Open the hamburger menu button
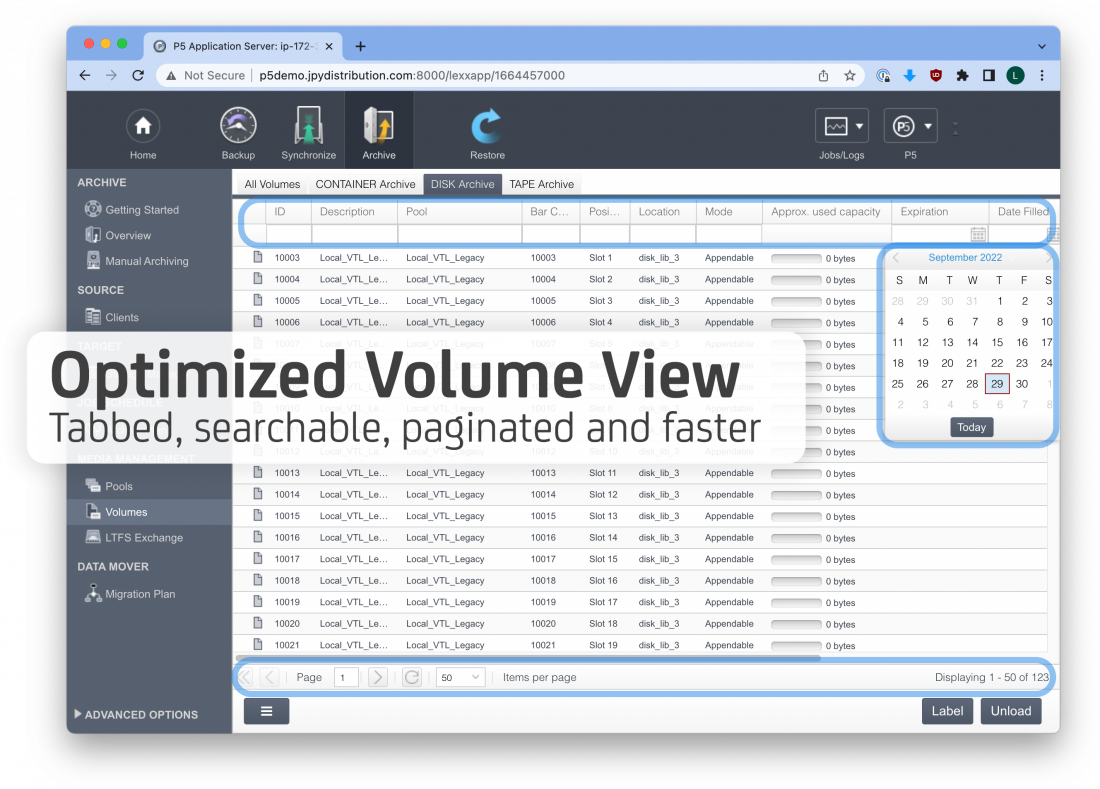The height and width of the screenshot is (789, 1100). pos(267,711)
